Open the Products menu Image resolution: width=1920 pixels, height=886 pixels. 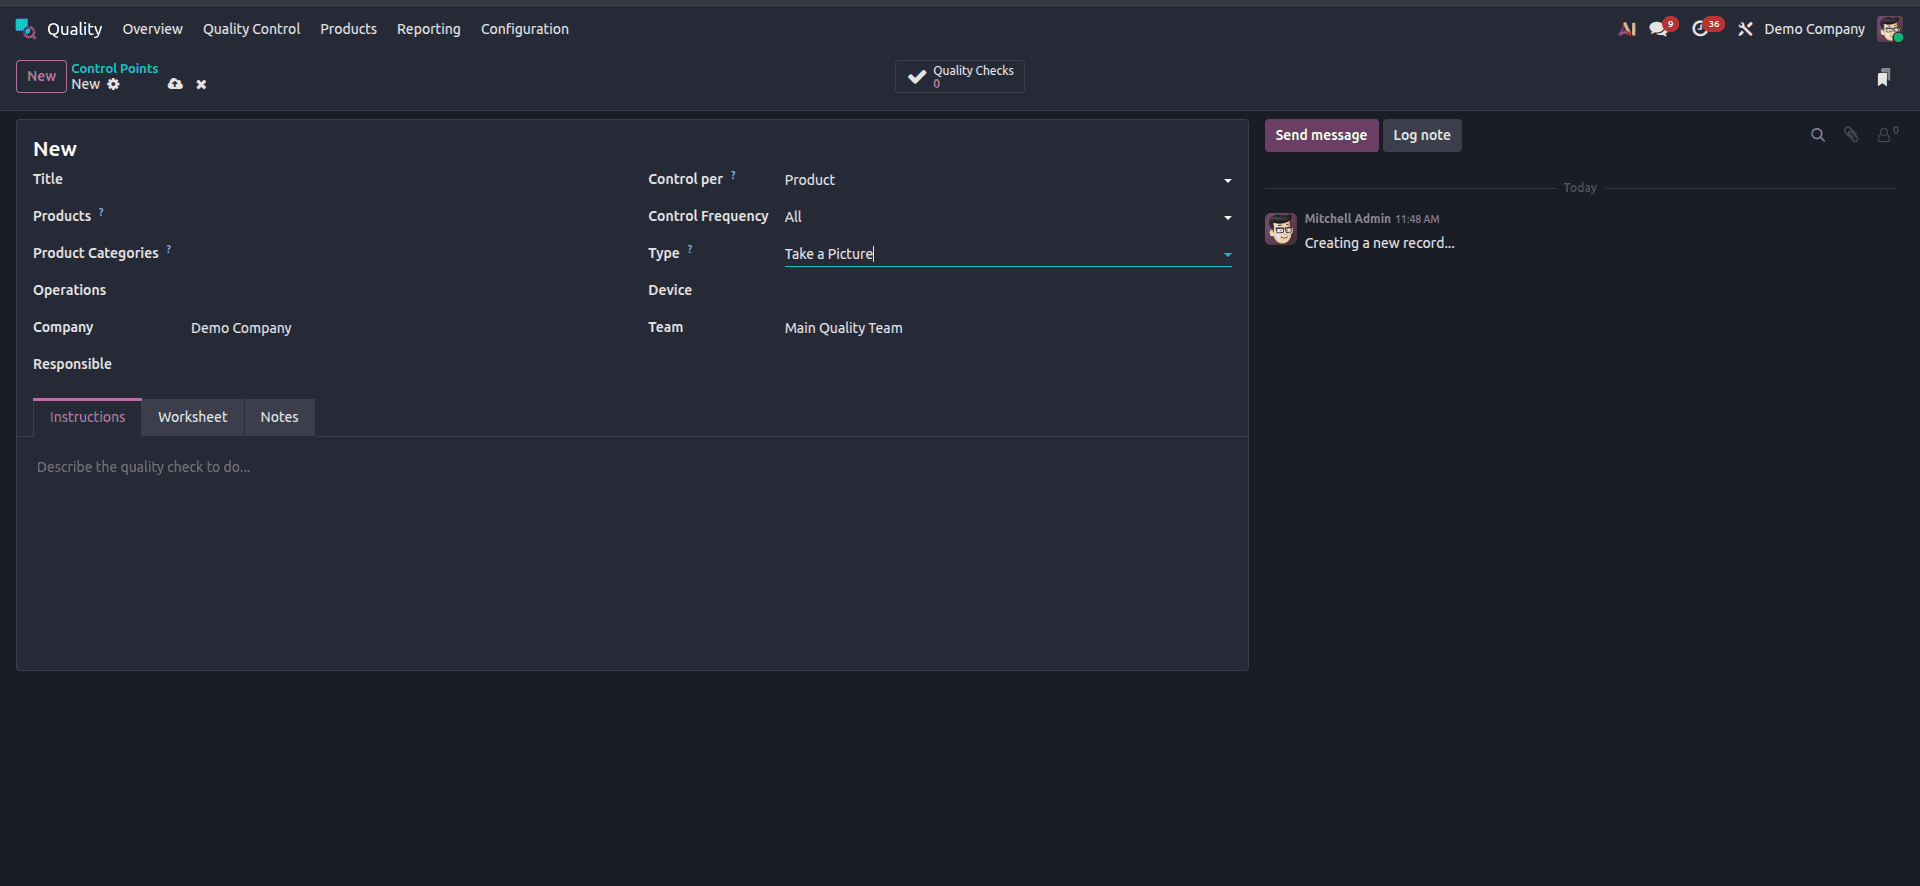pyautogui.click(x=348, y=29)
